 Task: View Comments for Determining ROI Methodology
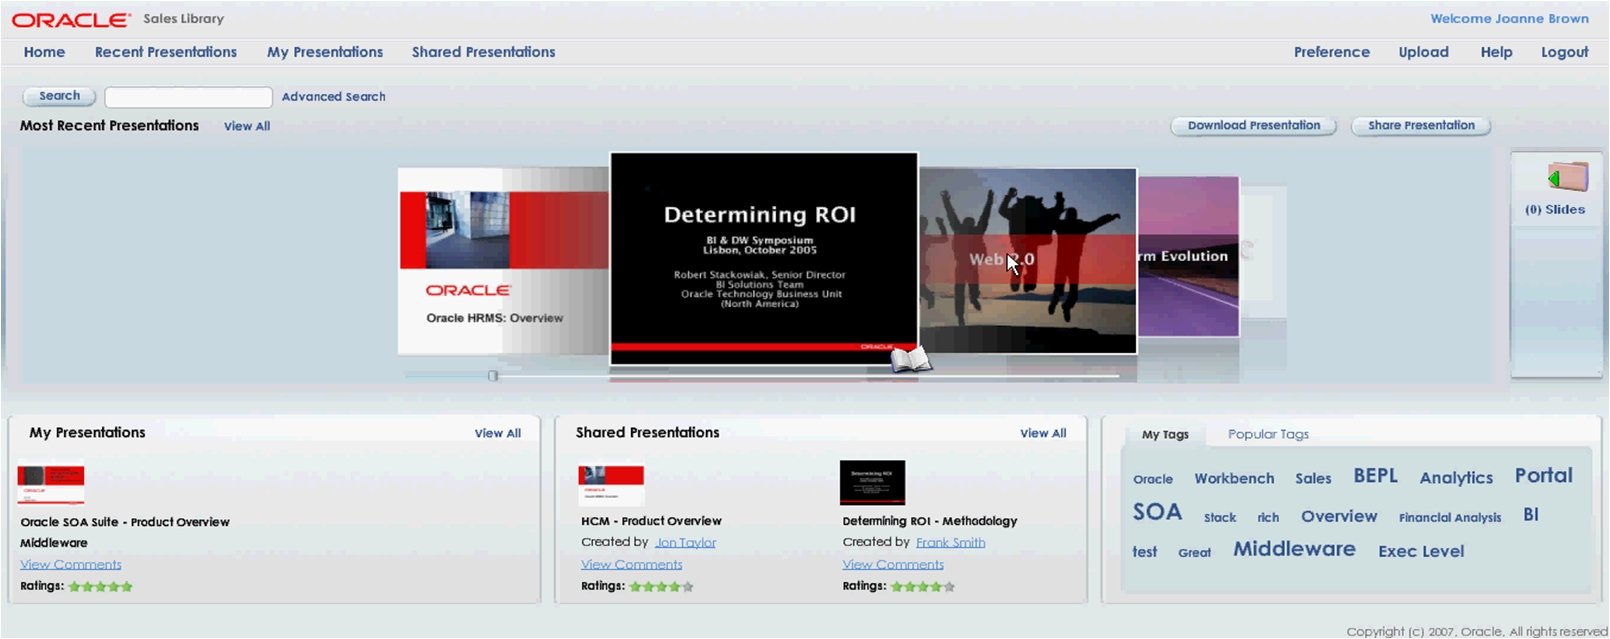tap(893, 565)
